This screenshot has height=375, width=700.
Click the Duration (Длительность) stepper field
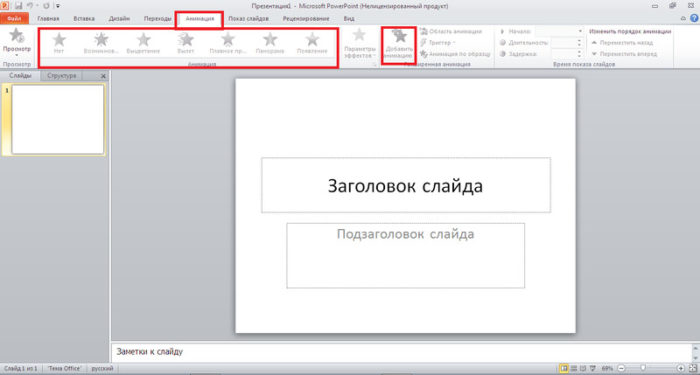[567, 43]
